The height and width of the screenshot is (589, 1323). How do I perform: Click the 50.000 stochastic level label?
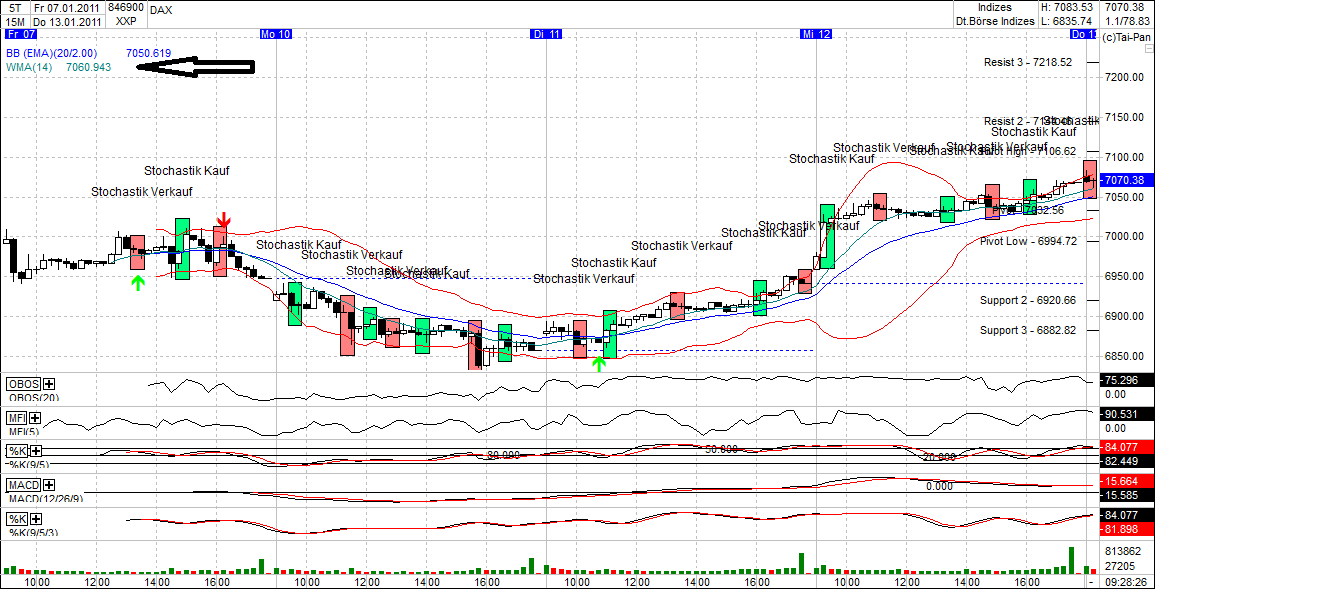(720, 449)
